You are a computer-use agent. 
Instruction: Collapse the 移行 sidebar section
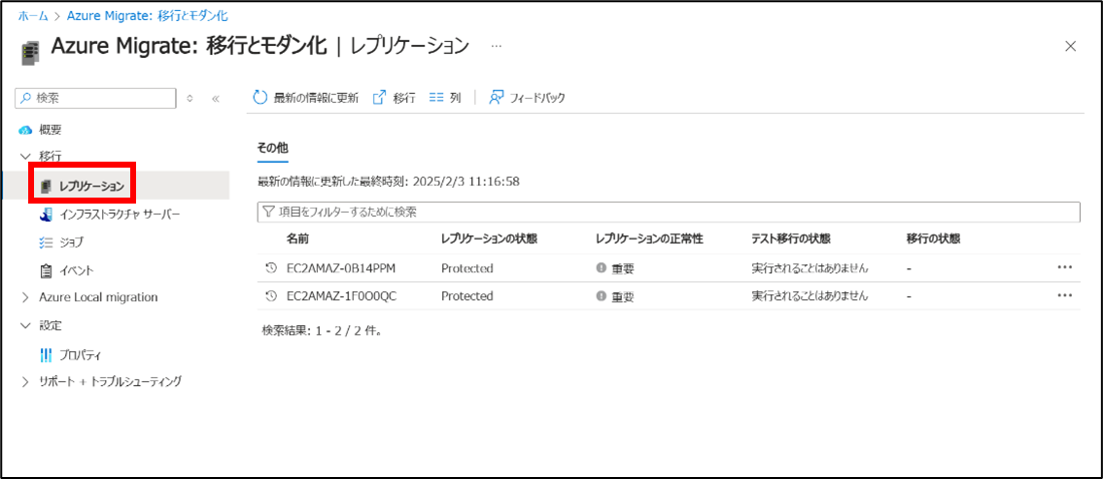[26, 156]
